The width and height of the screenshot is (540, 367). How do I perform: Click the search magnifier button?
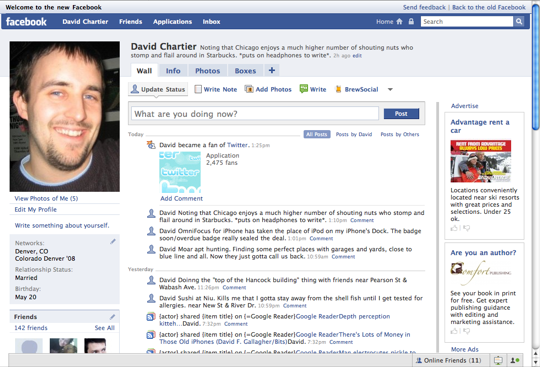pos(519,21)
